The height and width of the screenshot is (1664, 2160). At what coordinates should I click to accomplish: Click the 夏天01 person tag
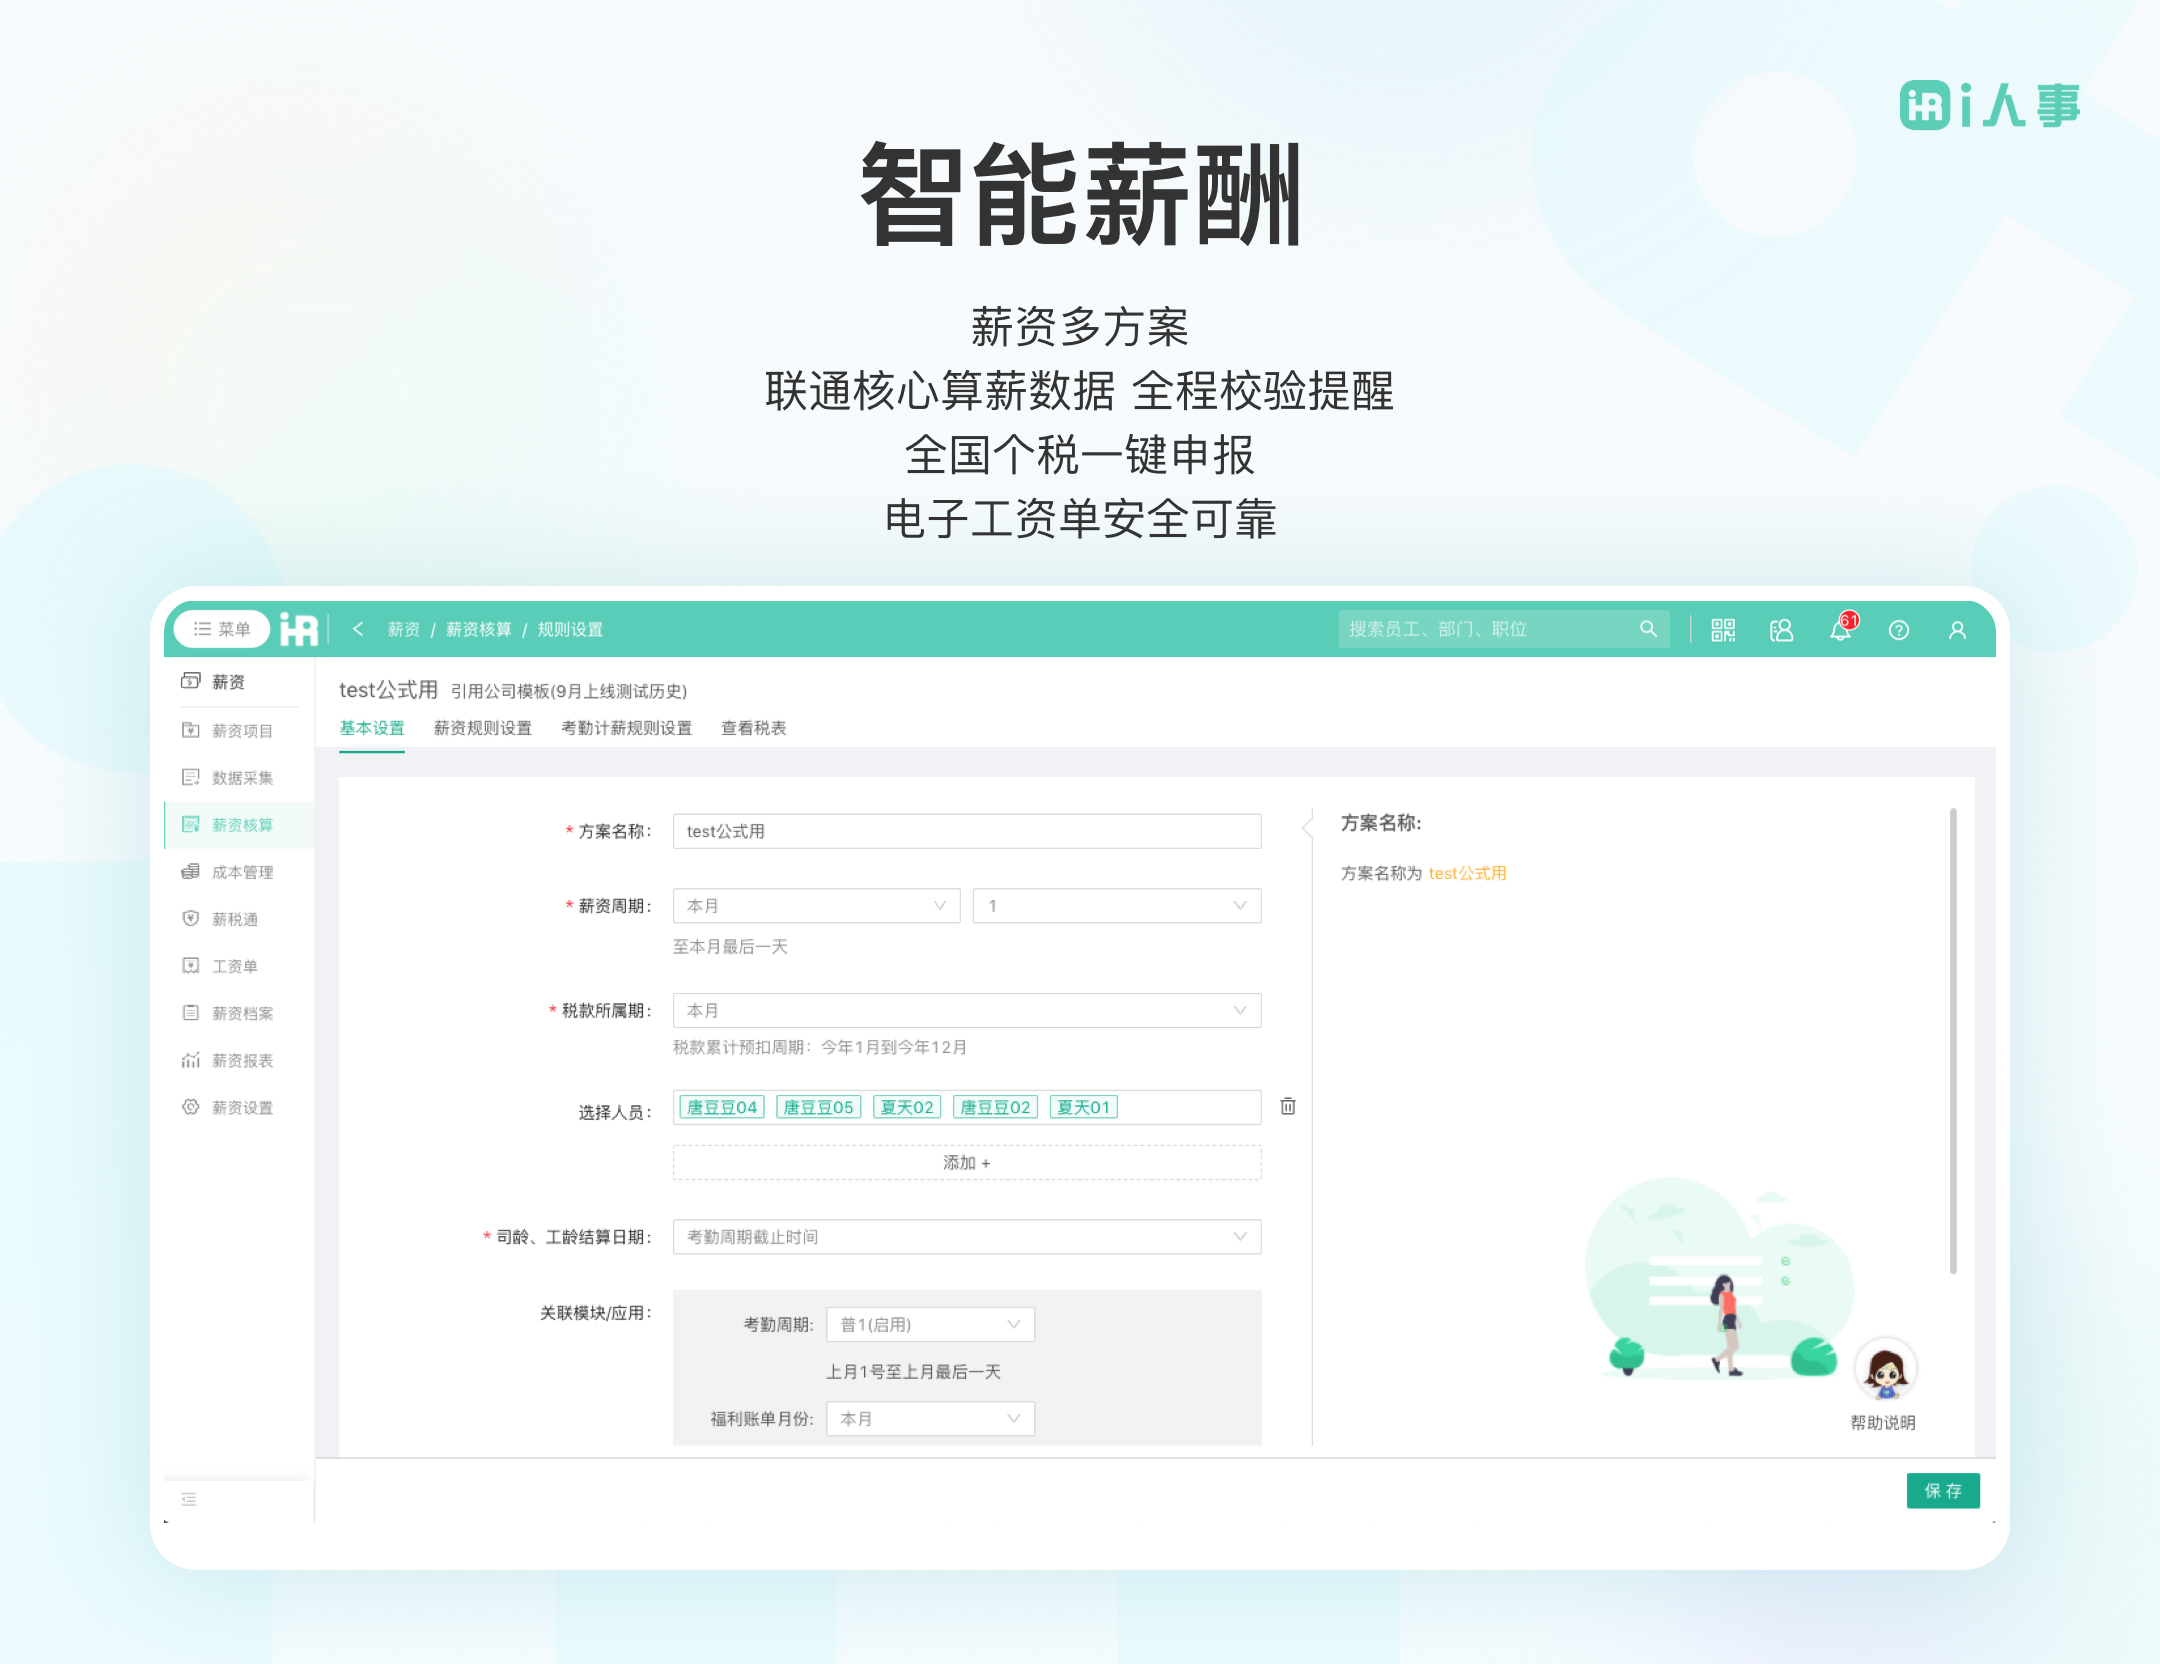click(1084, 1107)
